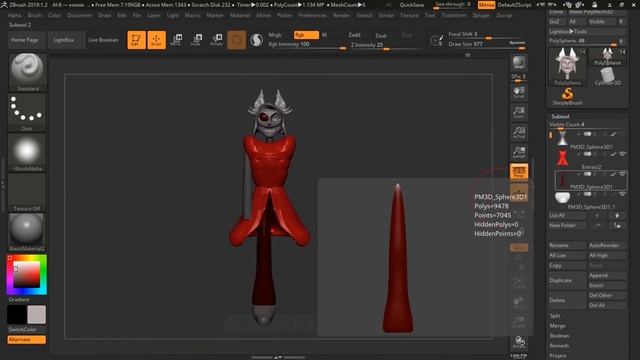Open the Zplugin menu
Viewport: 640px width, 360px height.
pyautogui.click(x=481, y=15)
